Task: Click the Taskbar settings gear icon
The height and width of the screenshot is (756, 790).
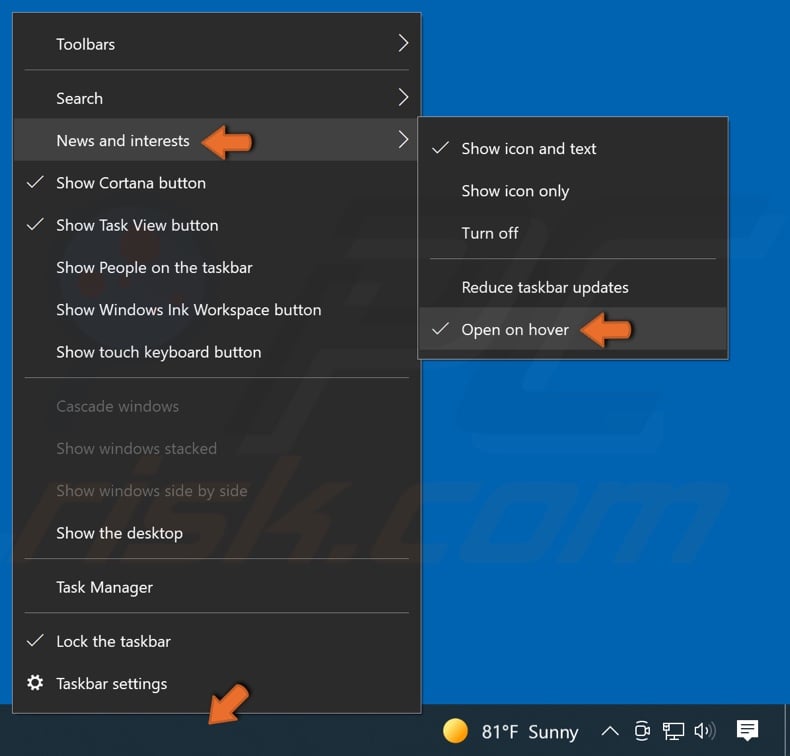Action: click(x=35, y=683)
